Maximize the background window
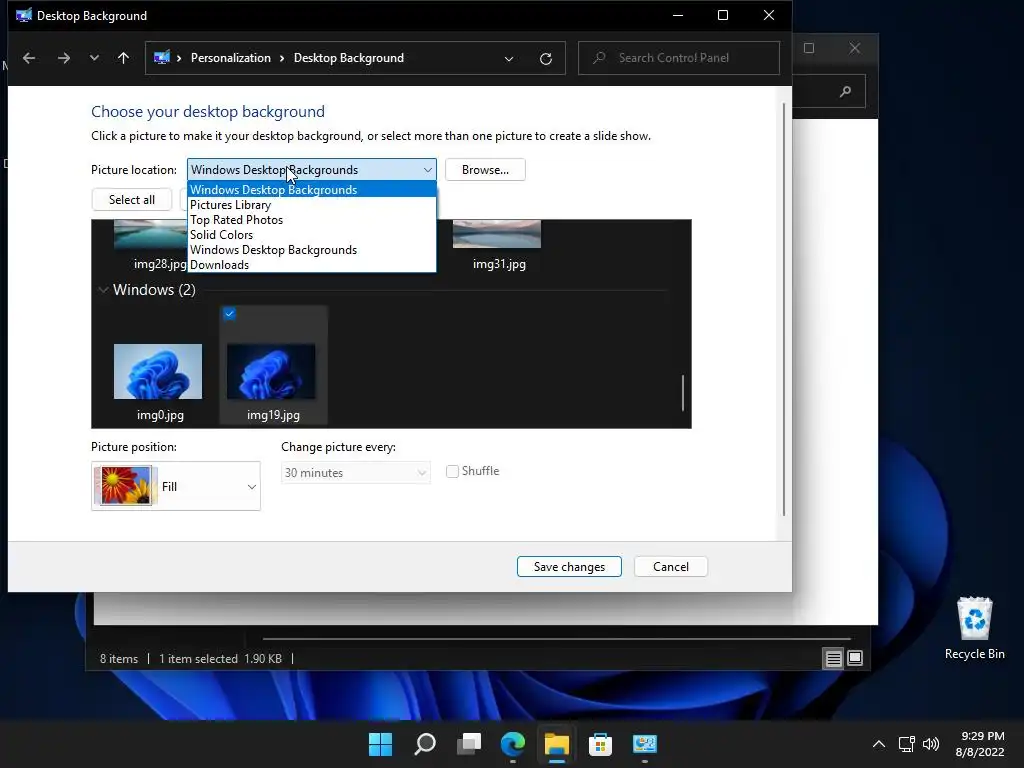This screenshot has width=1024, height=768. [x=809, y=48]
